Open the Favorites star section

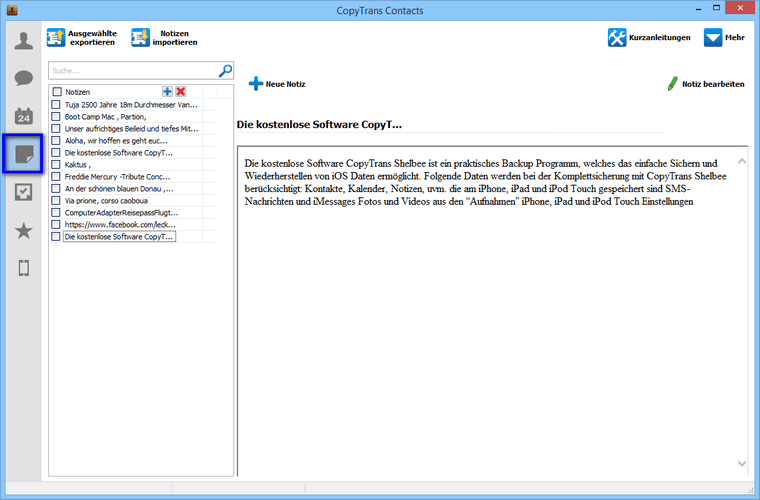(x=24, y=230)
